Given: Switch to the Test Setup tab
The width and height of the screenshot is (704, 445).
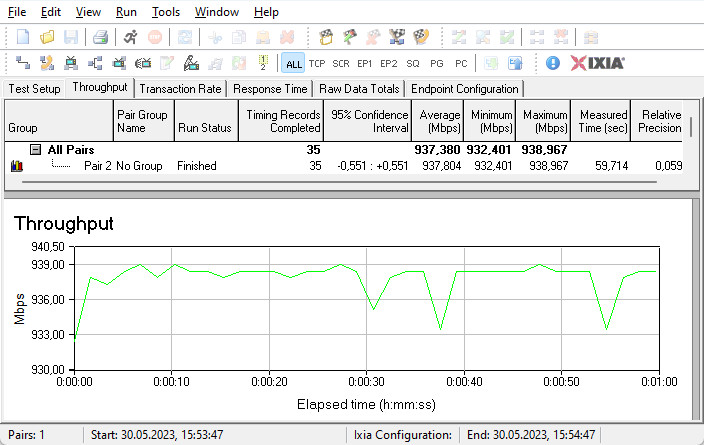Looking at the screenshot, I should pyautogui.click(x=34, y=89).
